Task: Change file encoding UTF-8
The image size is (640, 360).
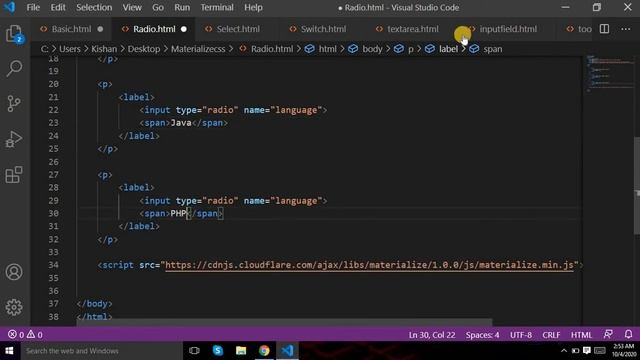Action: pyautogui.click(x=521, y=335)
